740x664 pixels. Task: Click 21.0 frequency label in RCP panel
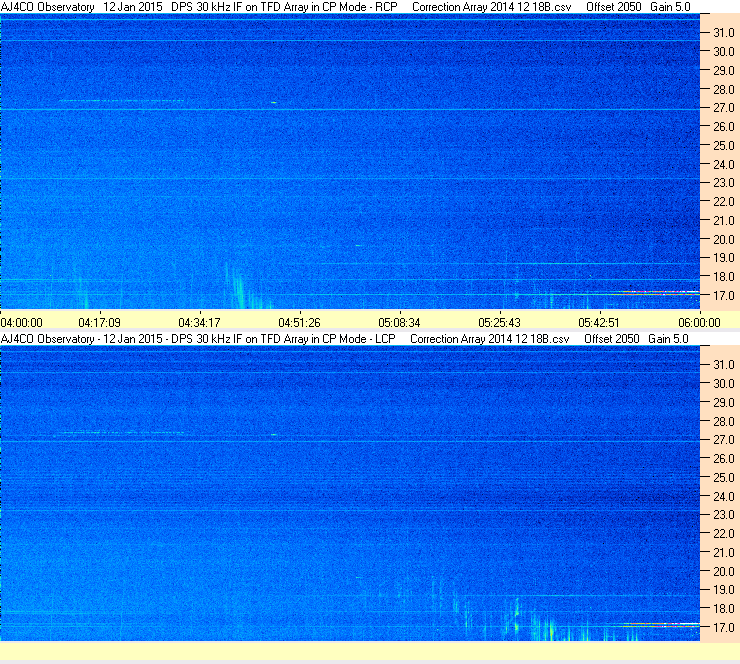[x=723, y=221]
